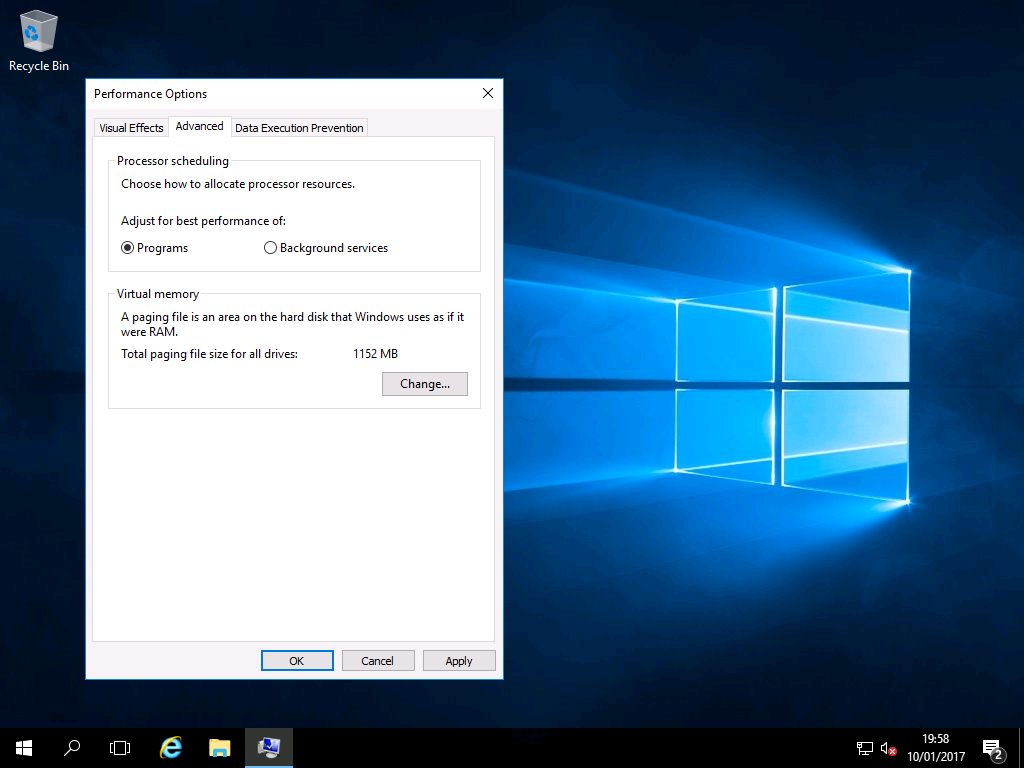Open the Data Execution Prevention tab
The image size is (1024, 768).
[299, 128]
